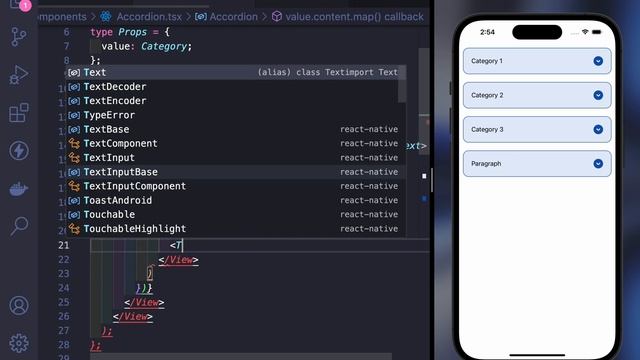This screenshot has width=640, height=360.
Task: Select value.content.map() callback breadcrumb
Action: (x=354, y=17)
